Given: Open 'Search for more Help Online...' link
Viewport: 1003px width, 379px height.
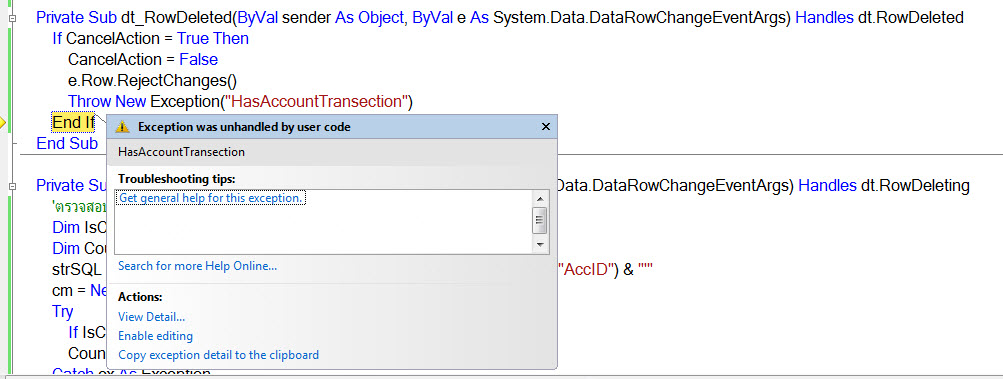Looking at the screenshot, I should pyautogui.click(x=198, y=266).
